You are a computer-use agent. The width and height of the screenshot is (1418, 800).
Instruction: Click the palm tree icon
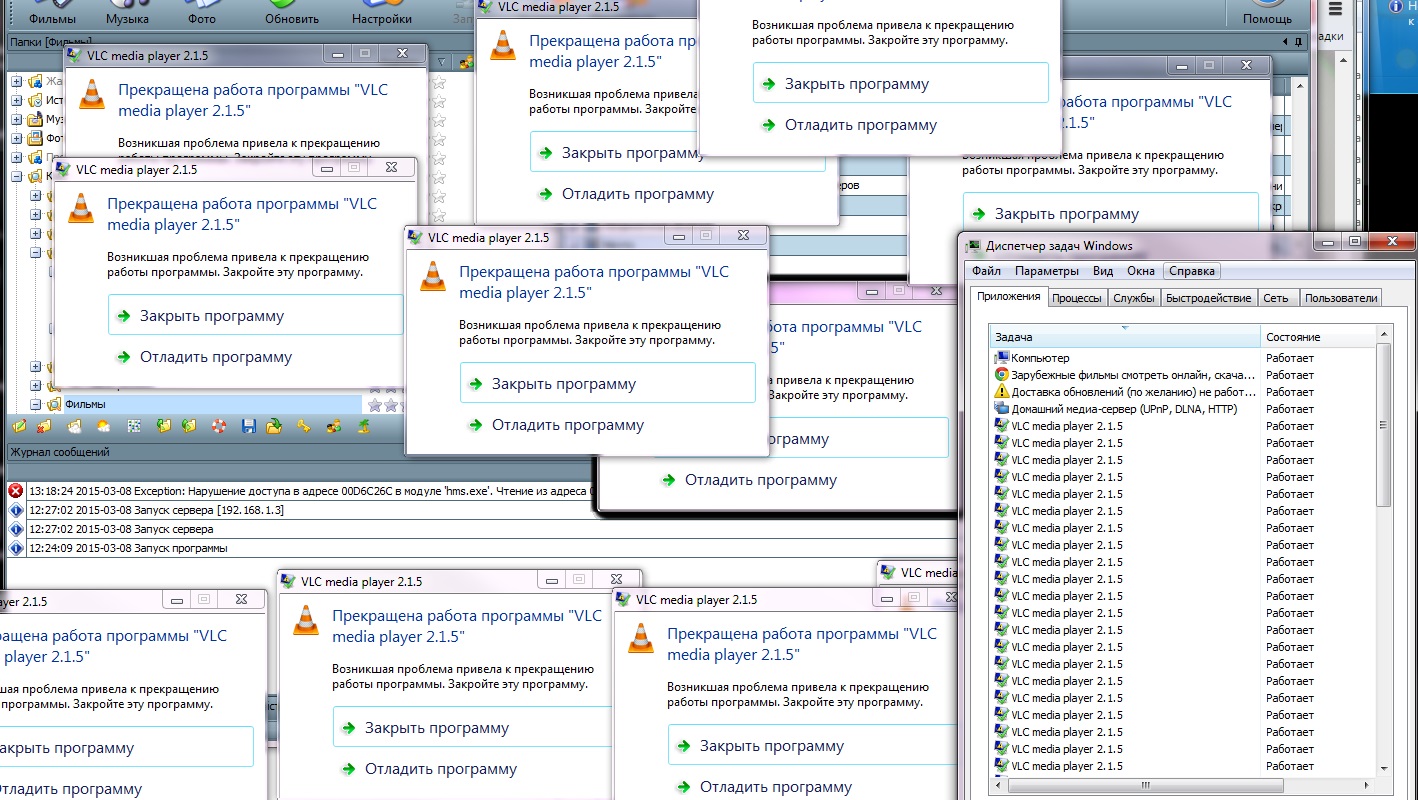point(363,427)
